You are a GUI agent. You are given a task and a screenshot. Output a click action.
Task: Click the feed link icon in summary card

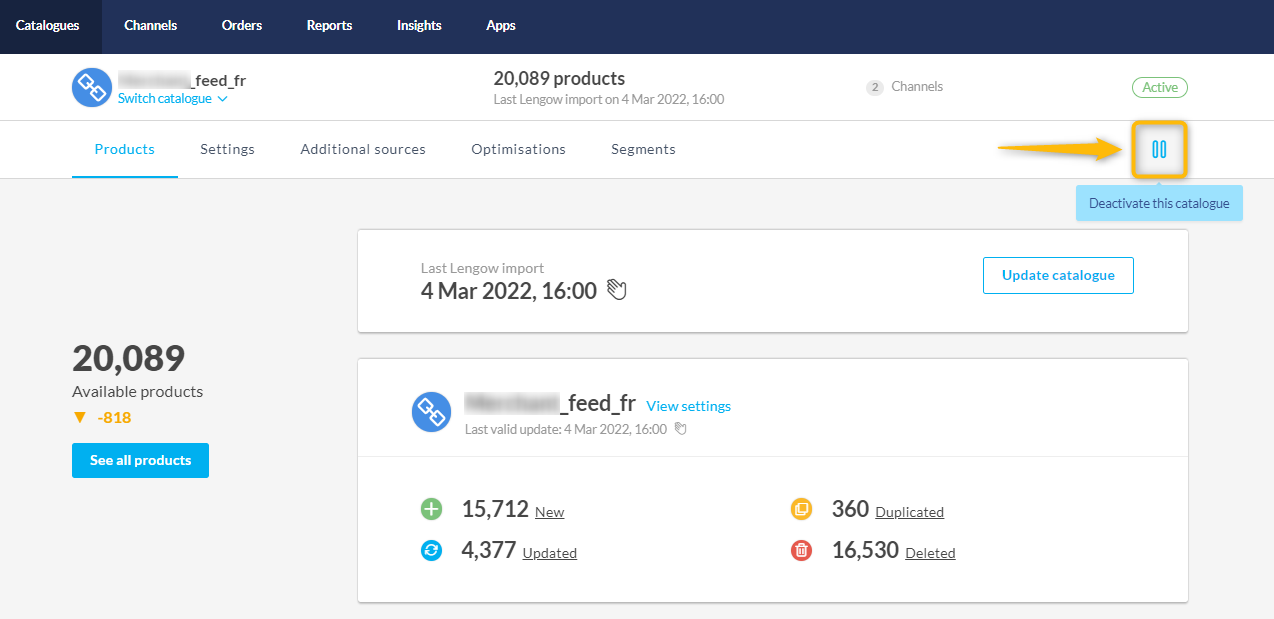tap(432, 412)
